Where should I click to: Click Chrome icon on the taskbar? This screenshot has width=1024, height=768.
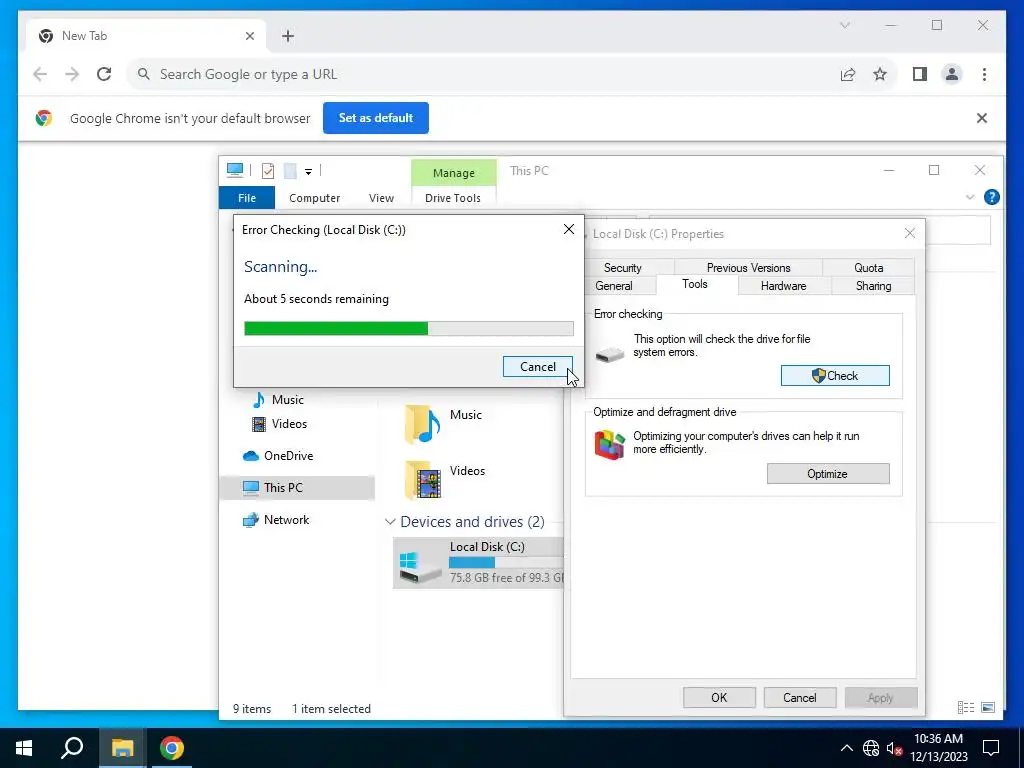pos(172,748)
